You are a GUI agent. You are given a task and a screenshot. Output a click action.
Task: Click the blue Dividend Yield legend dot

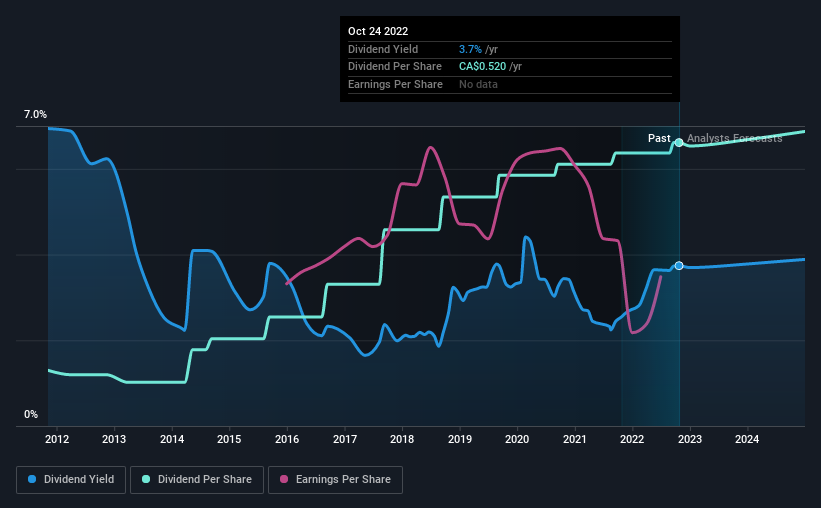pos(32,479)
